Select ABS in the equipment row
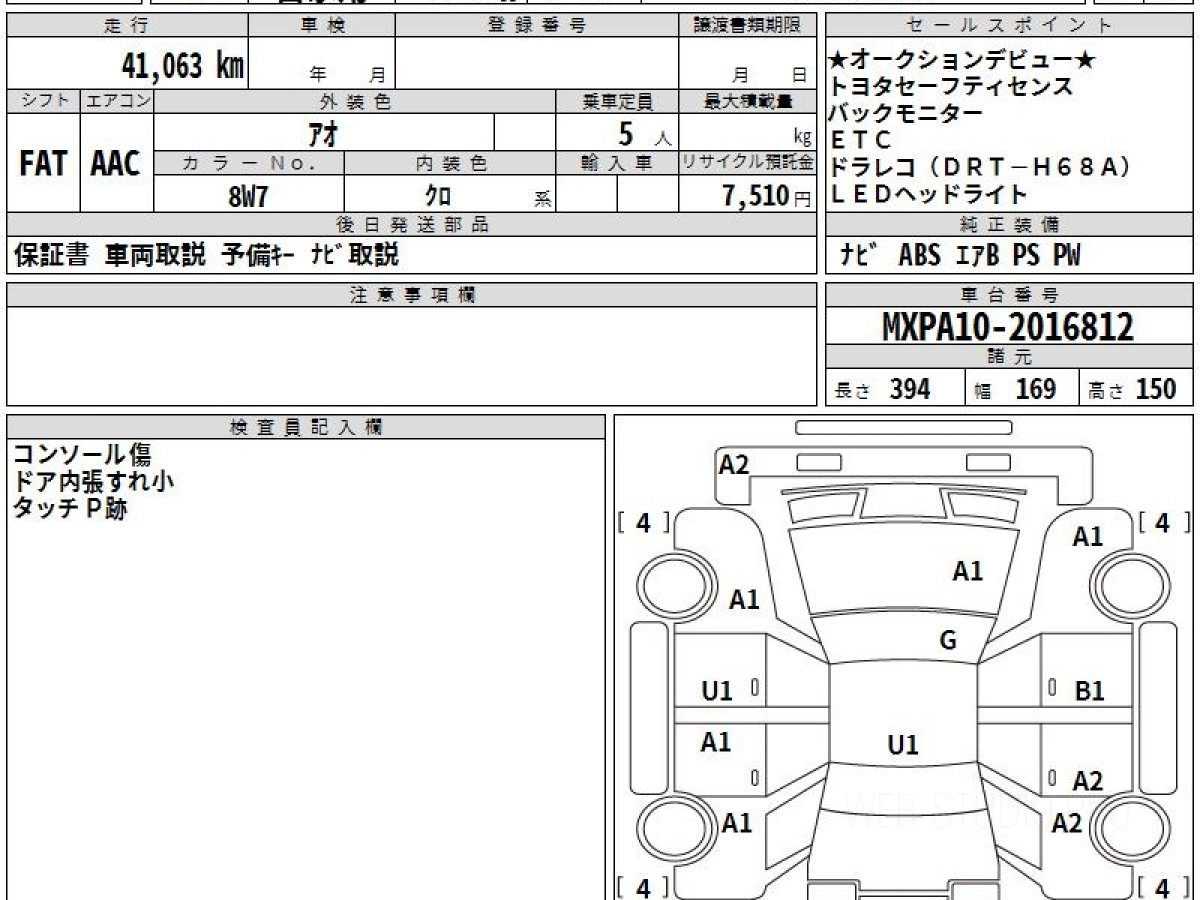 click(x=919, y=256)
